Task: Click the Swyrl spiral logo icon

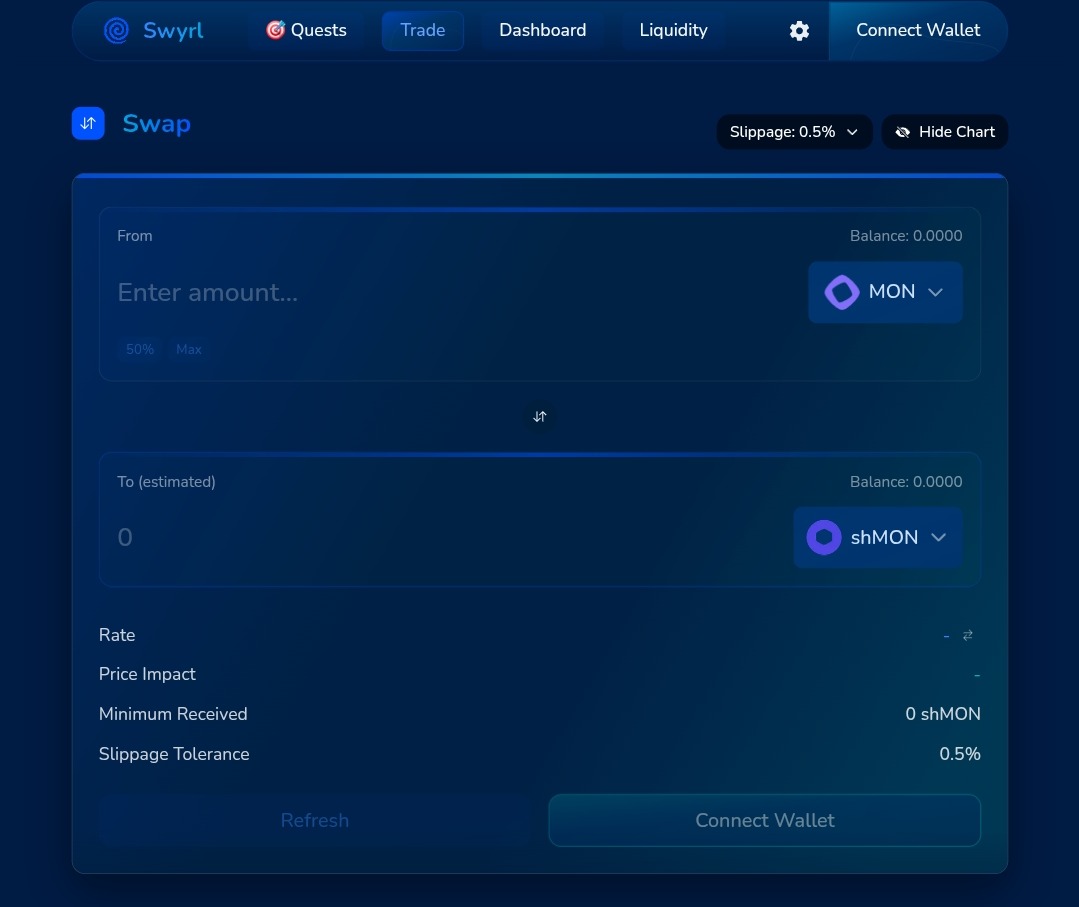Action: 116,30
